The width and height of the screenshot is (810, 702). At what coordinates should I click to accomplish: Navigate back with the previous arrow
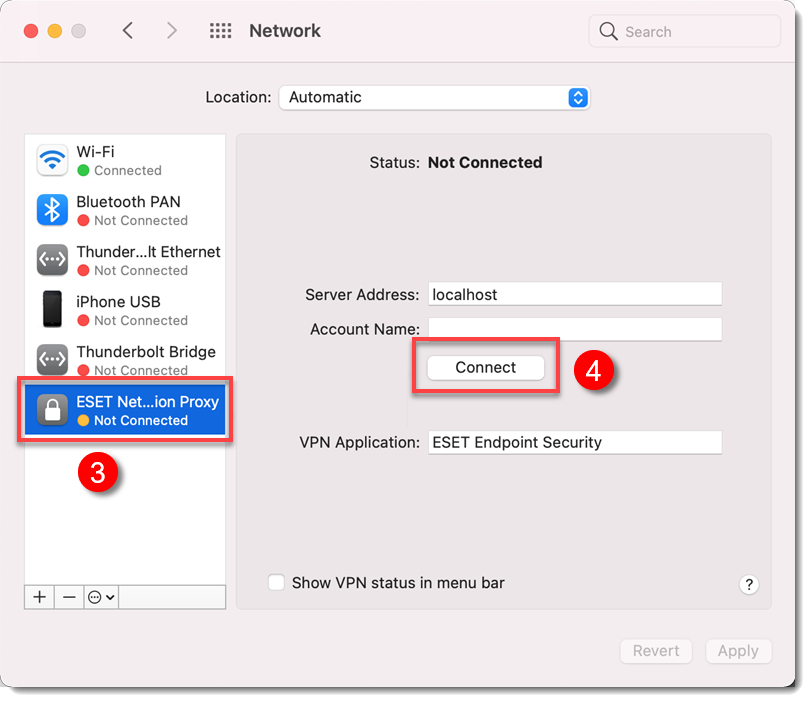[x=128, y=30]
